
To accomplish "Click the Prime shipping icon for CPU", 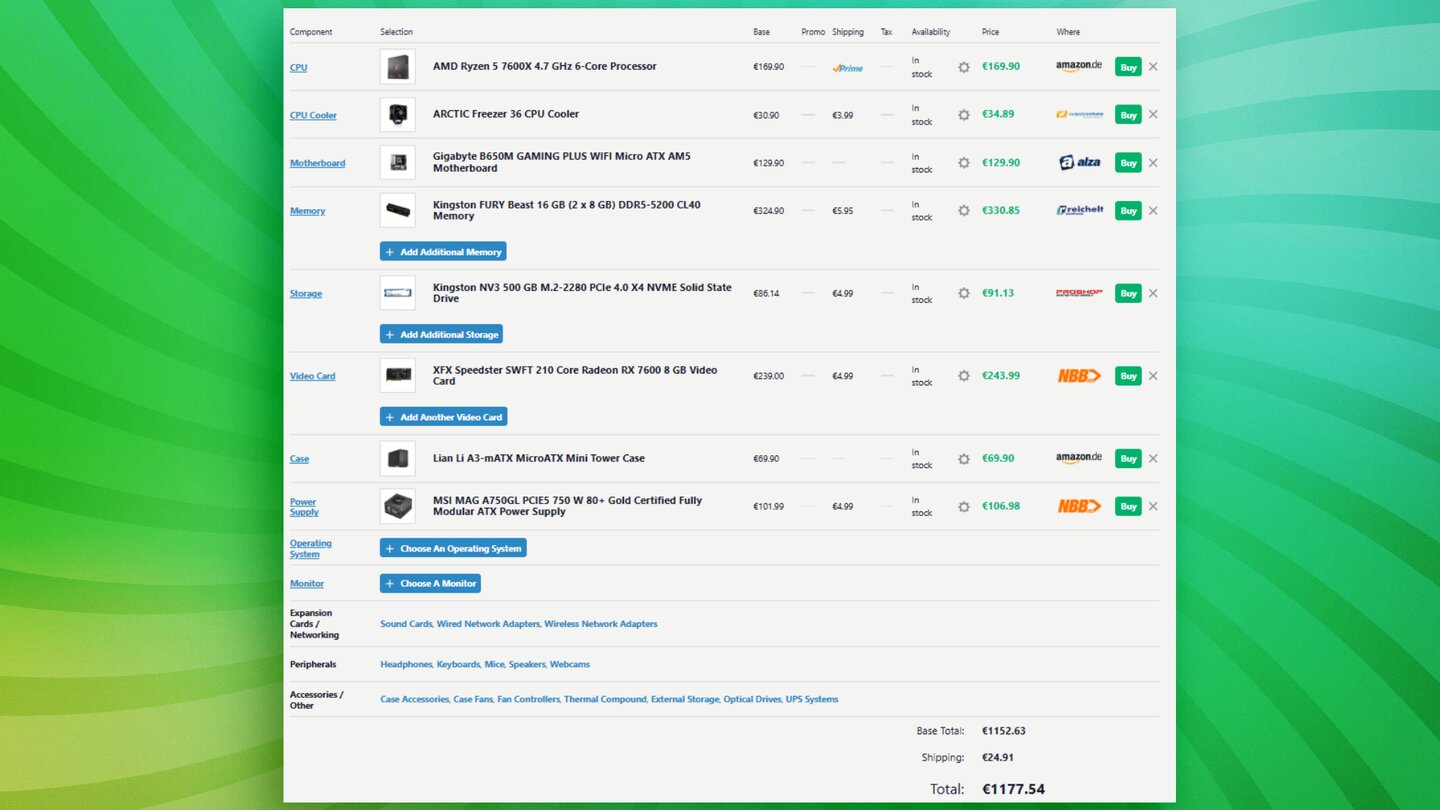I will pos(847,68).
